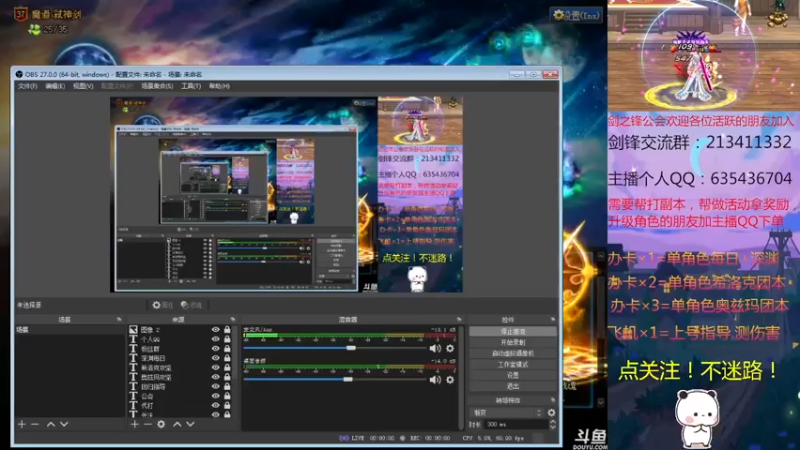Viewport: 800px width, 450px height.
Task: Undock the 控件 panel via its header icon
Action: (553, 319)
